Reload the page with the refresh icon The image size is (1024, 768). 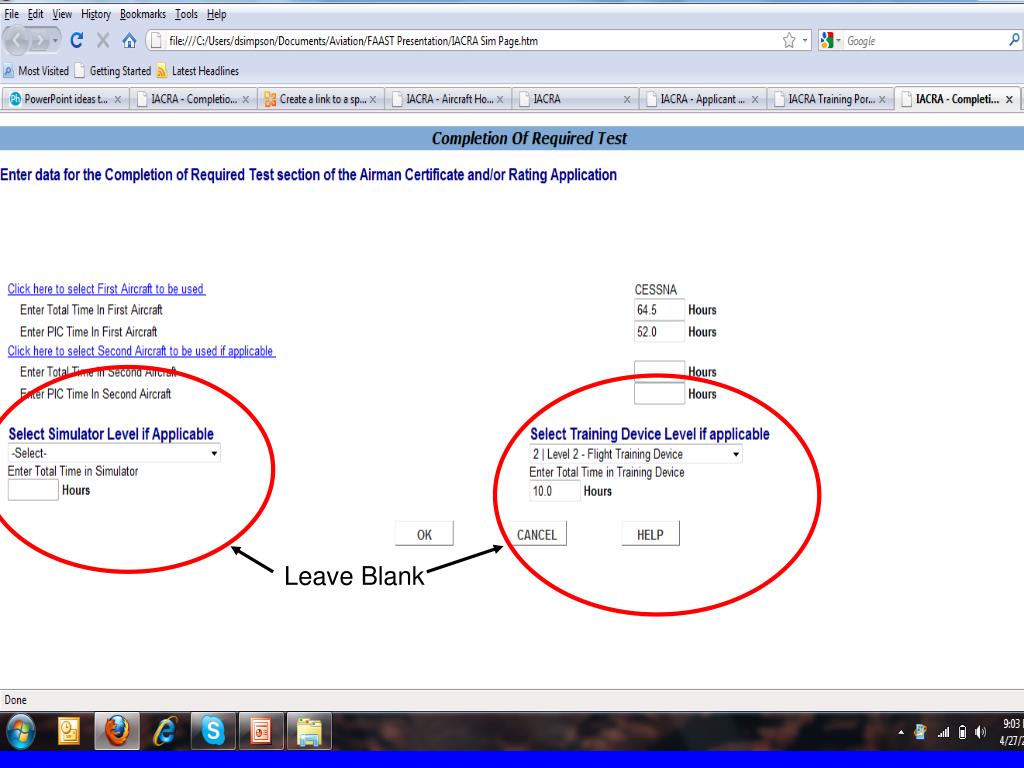[x=76, y=40]
